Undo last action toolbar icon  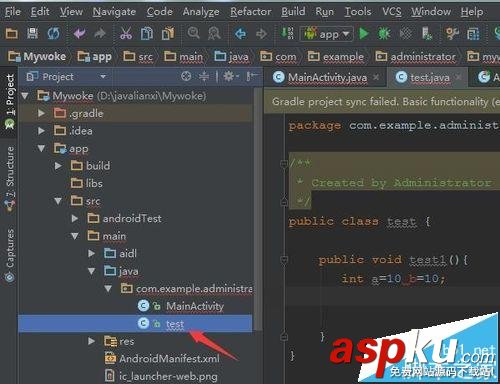80,33
